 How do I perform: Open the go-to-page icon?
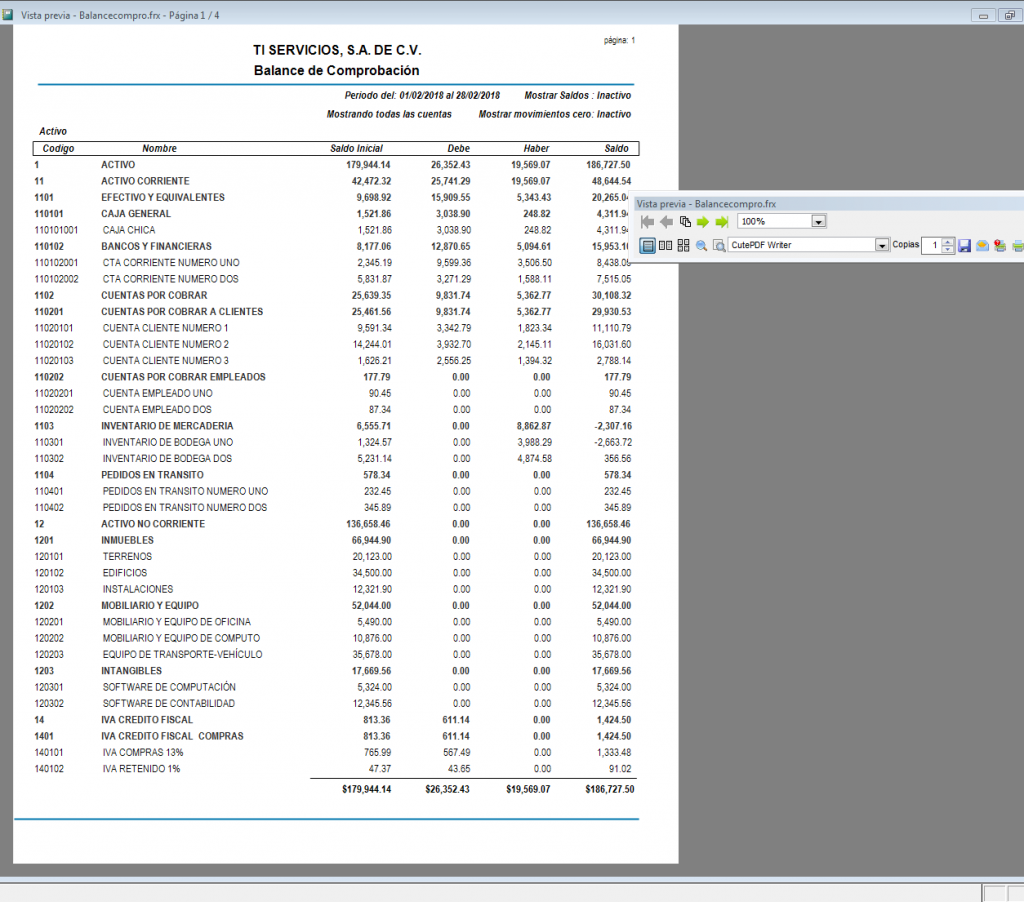(684, 222)
